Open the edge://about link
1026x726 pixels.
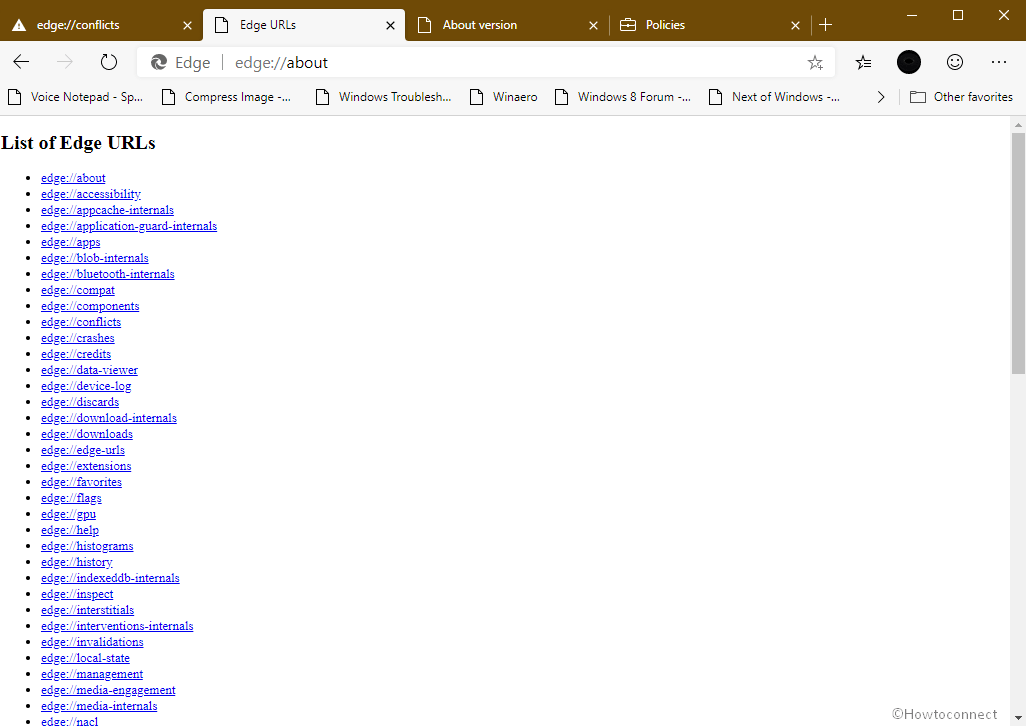tap(73, 178)
